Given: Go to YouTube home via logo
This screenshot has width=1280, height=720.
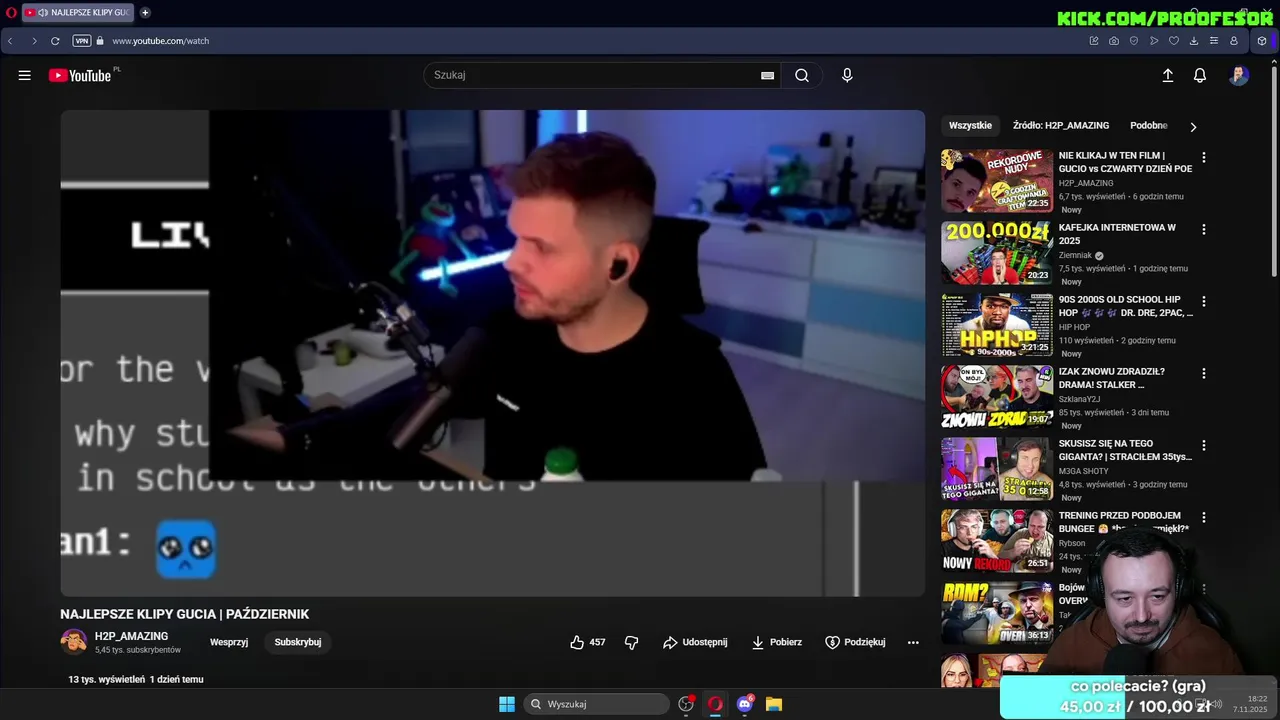Looking at the screenshot, I should (x=80, y=75).
